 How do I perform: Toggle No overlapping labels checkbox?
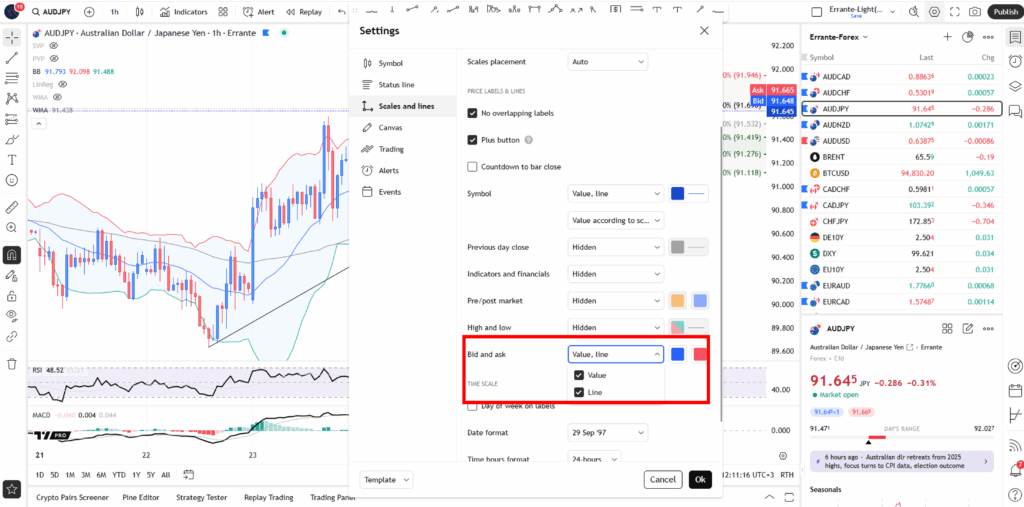point(473,113)
